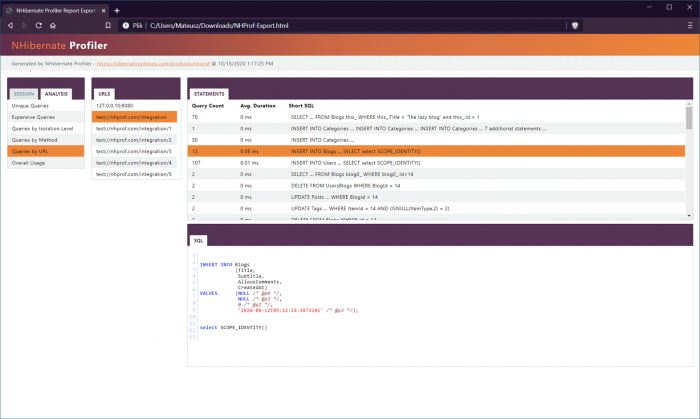
Task: Select the DELETE FROM UsersBlogs row
Action: [436, 186]
